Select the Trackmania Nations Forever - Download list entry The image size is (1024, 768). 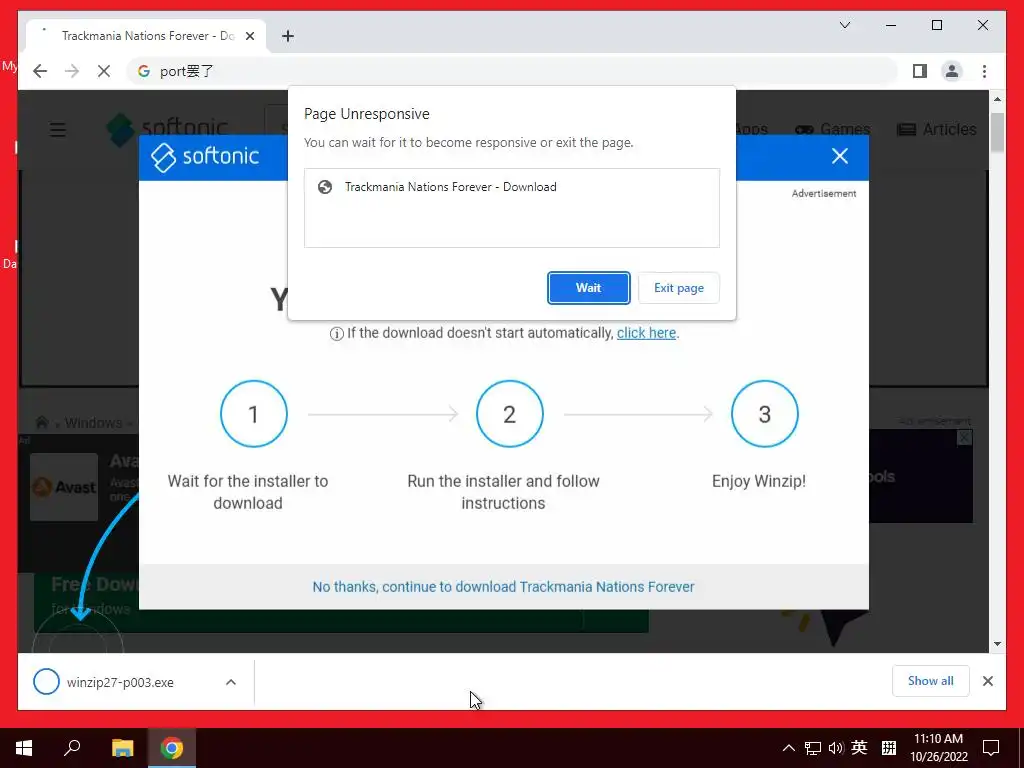512,187
